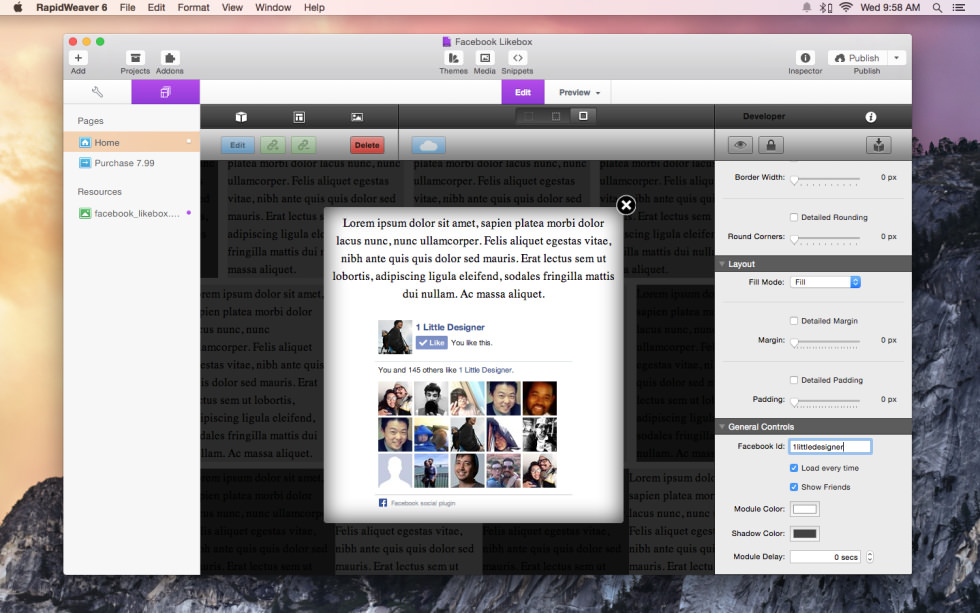Click the Facebook Like button in preview
This screenshot has width=980, height=613.
click(432, 342)
